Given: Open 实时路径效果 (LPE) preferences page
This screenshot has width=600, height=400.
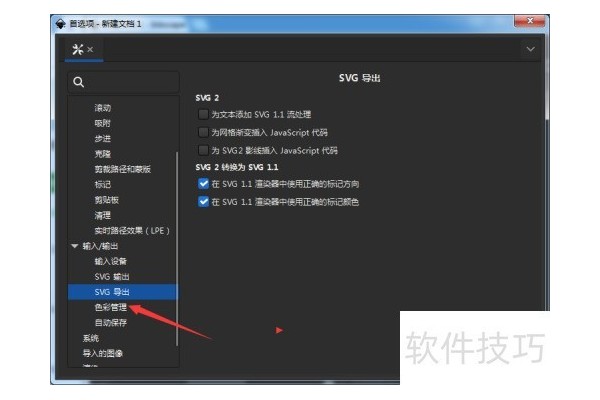Looking at the screenshot, I should 132,230.
